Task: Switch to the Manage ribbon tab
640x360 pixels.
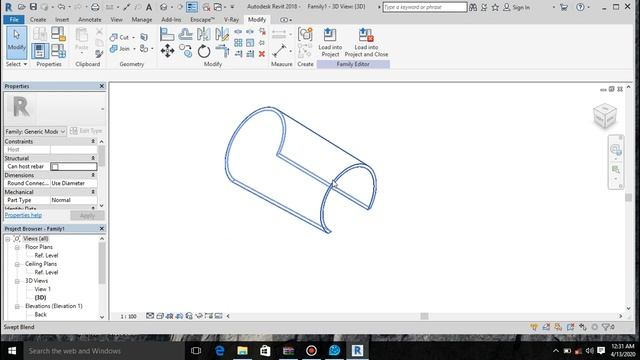Action: pos(142,20)
